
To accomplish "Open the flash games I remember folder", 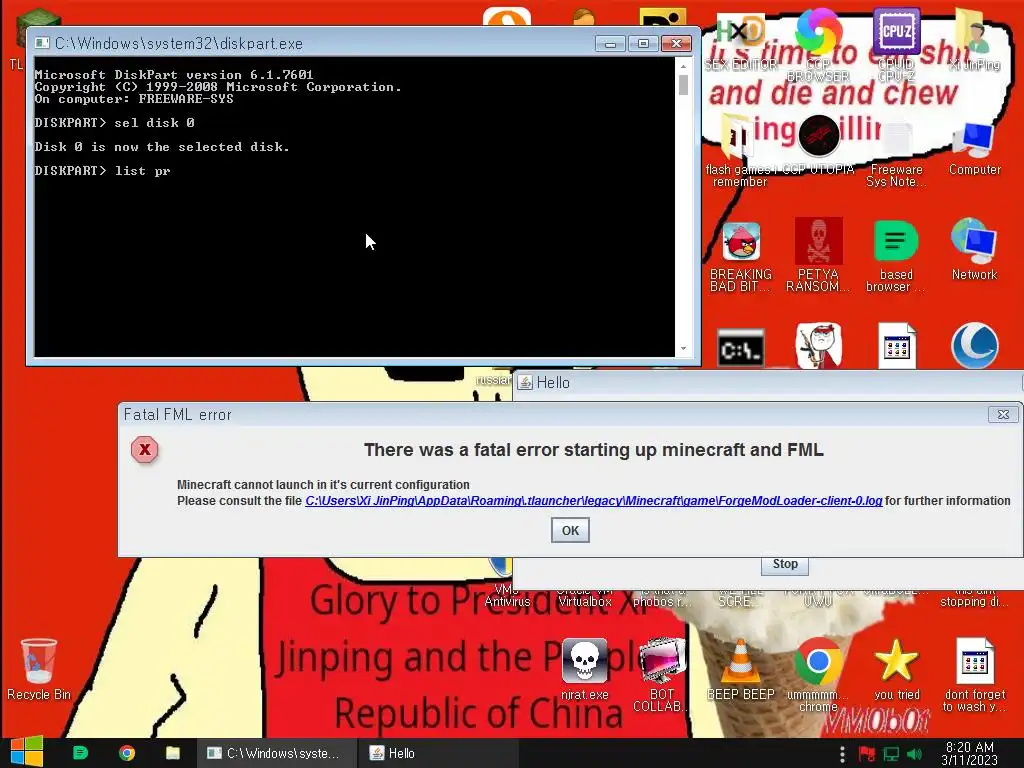I will (740, 152).
